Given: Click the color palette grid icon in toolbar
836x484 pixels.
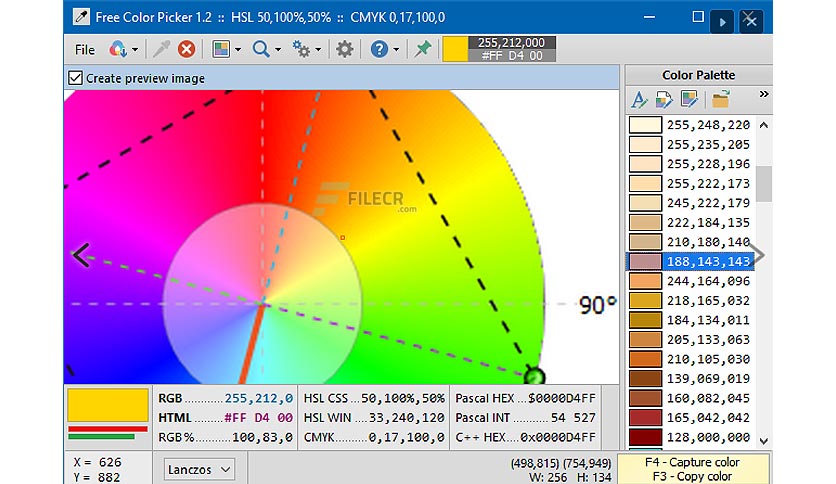Looking at the screenshot, I should point(221,50).
